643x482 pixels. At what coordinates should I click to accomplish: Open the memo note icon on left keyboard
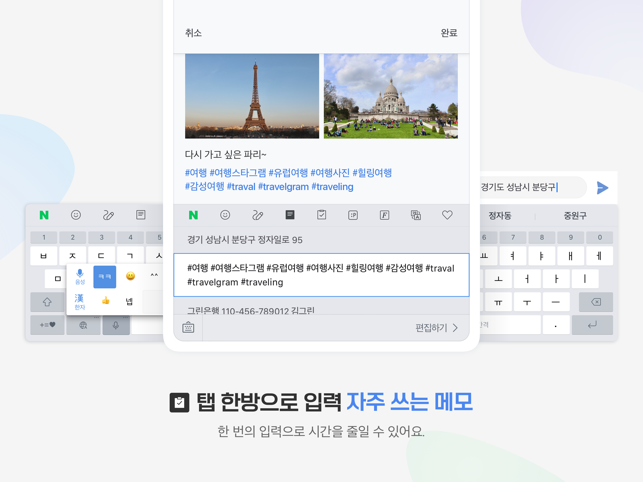click(x=141, y=215)
